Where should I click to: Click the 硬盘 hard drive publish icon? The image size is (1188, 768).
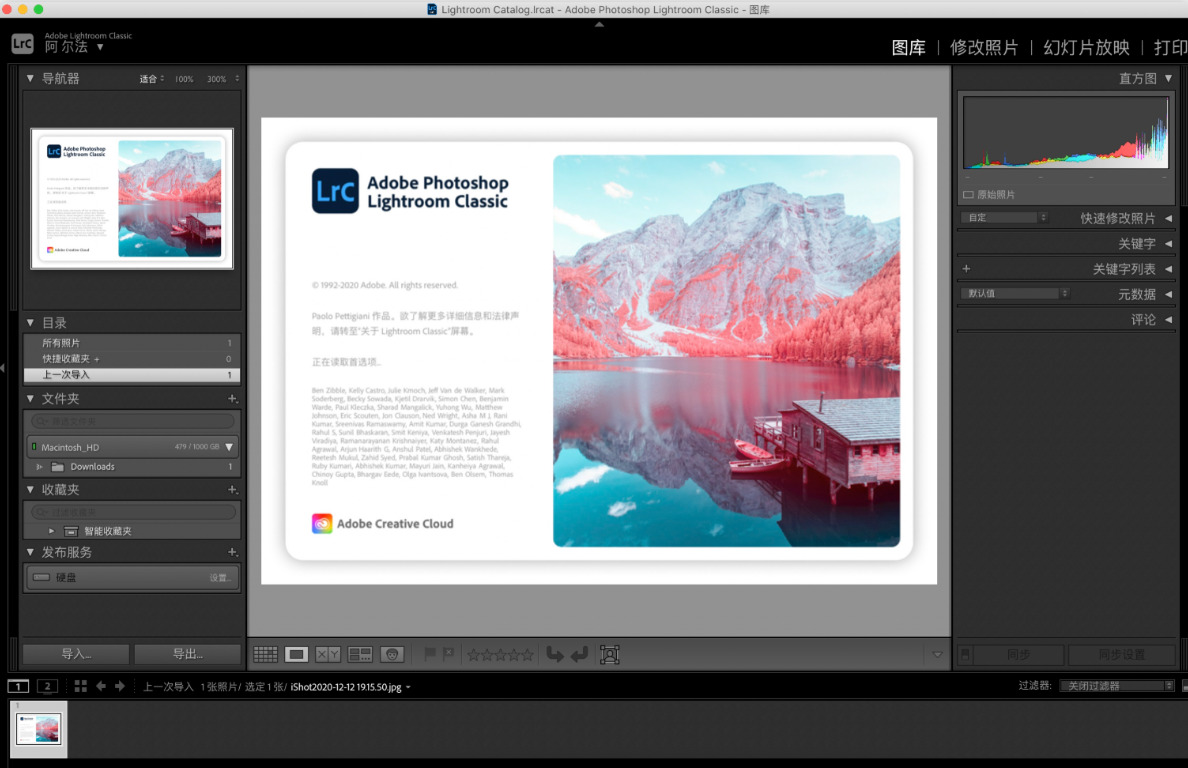(42, 577)
